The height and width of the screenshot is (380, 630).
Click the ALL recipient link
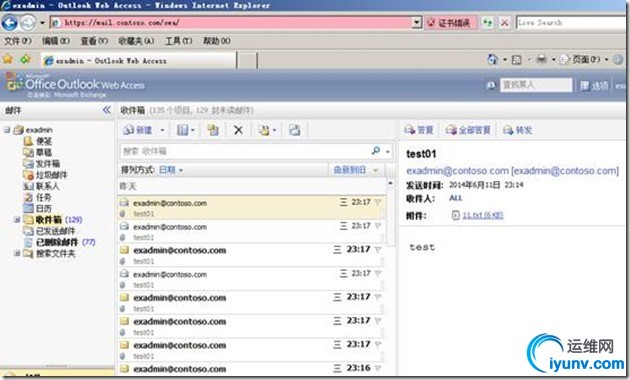click(x=456, y=198)
